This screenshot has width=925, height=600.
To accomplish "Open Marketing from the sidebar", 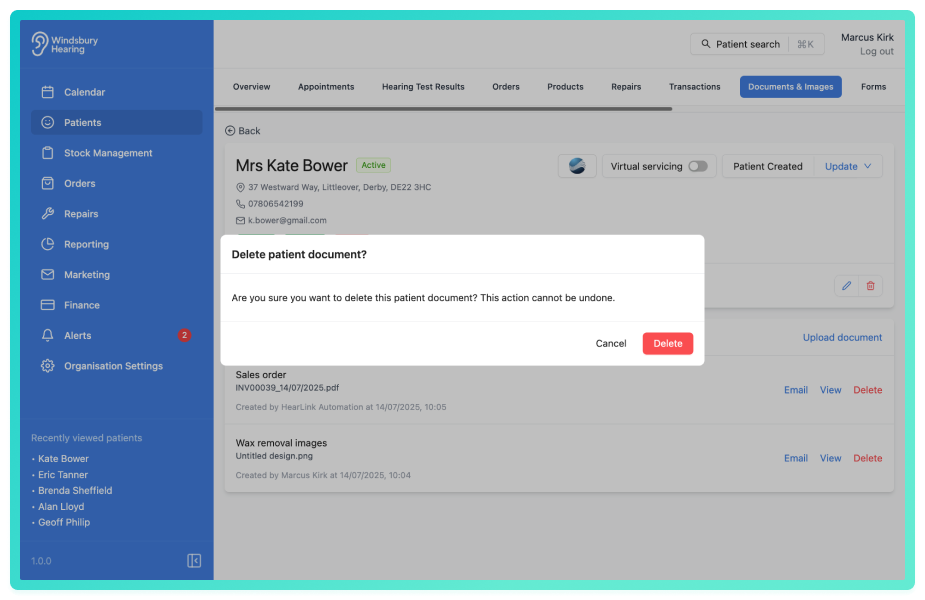I will tap(116, 274).
